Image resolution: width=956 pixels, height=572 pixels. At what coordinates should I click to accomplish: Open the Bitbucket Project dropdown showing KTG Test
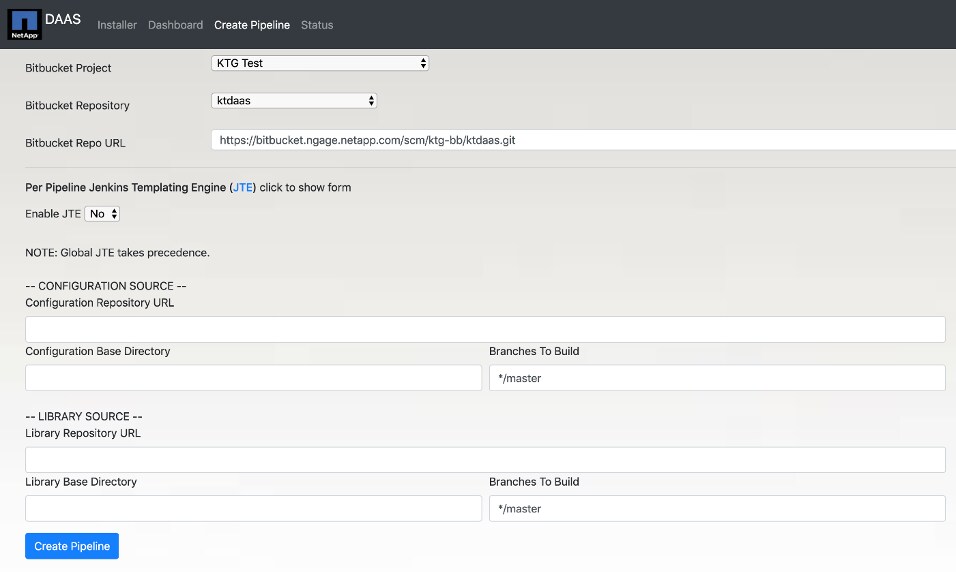320,63
